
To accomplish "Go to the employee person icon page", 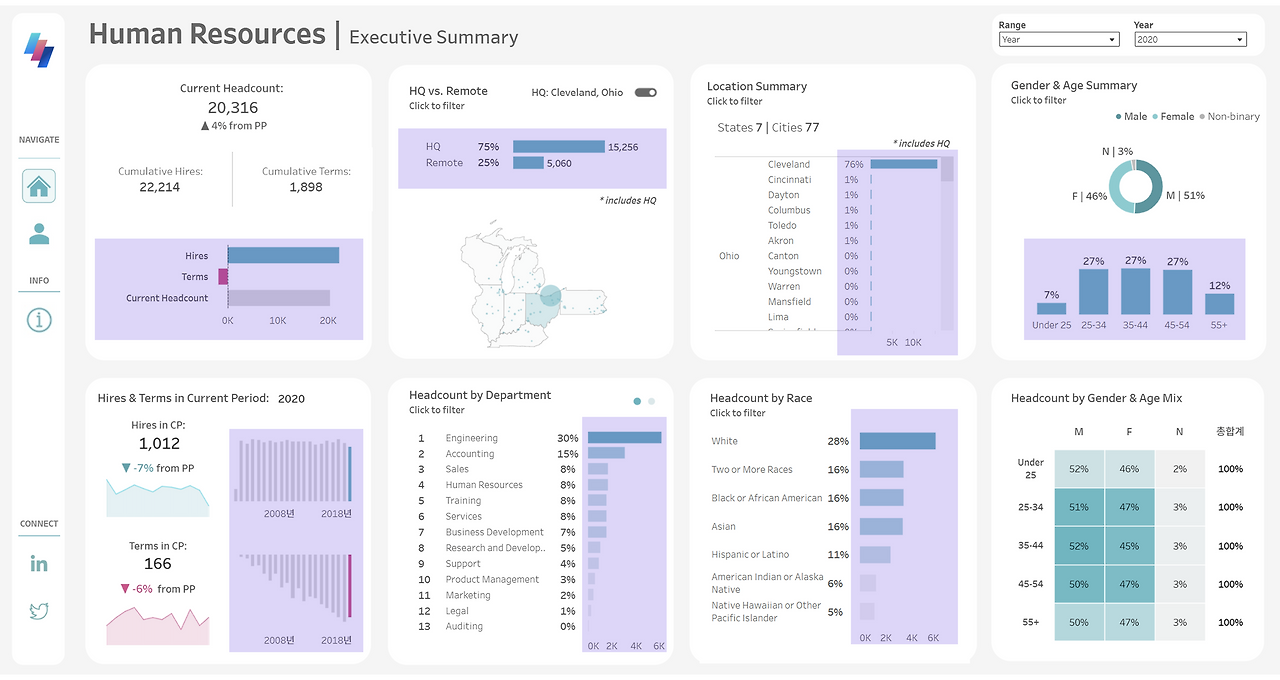I will 39,234.
